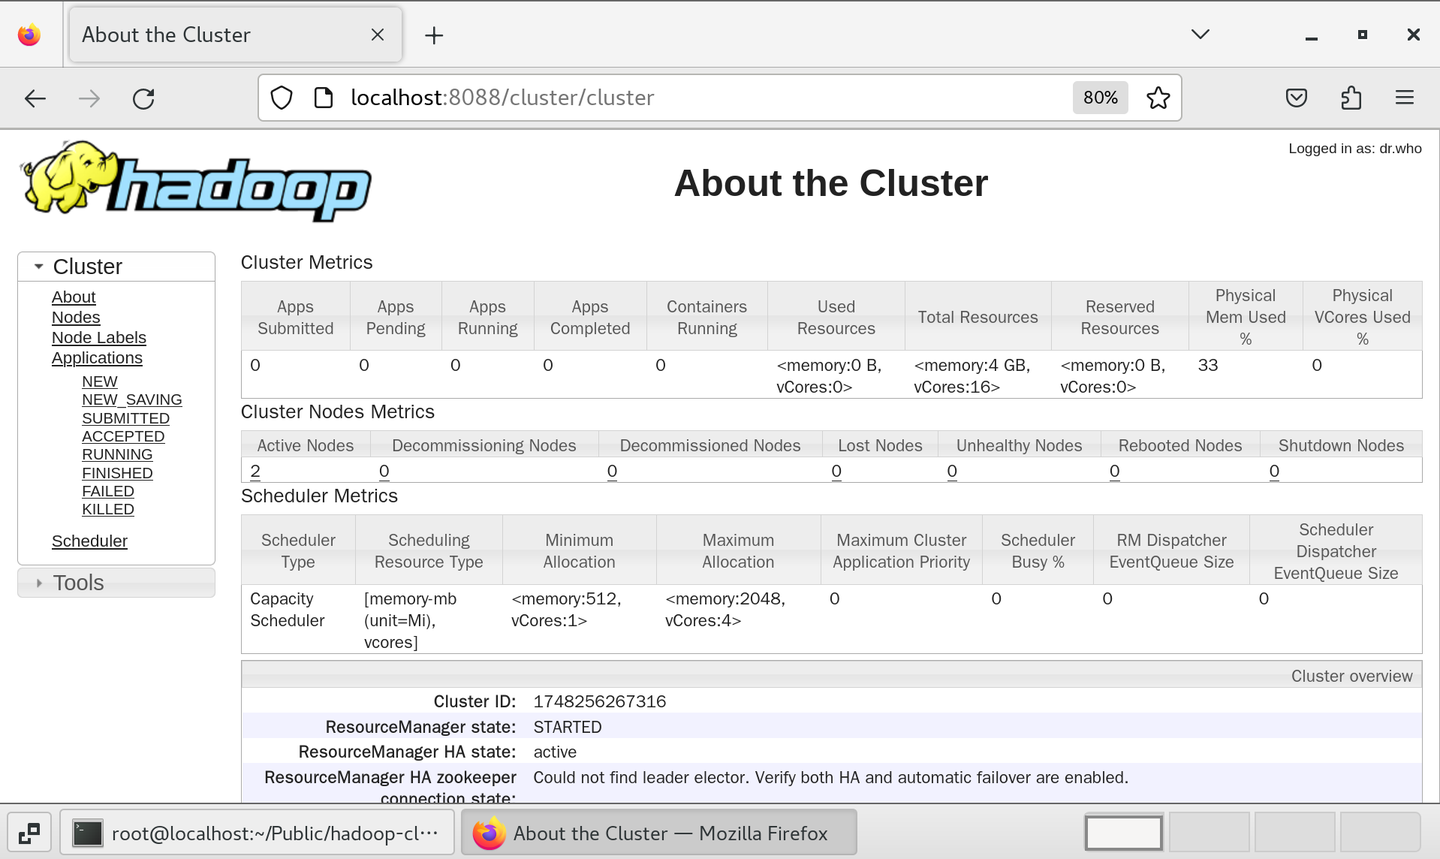The image size is (1440, 859).
Task: Open the Nodes page link
Action: (x=76, y=317)
